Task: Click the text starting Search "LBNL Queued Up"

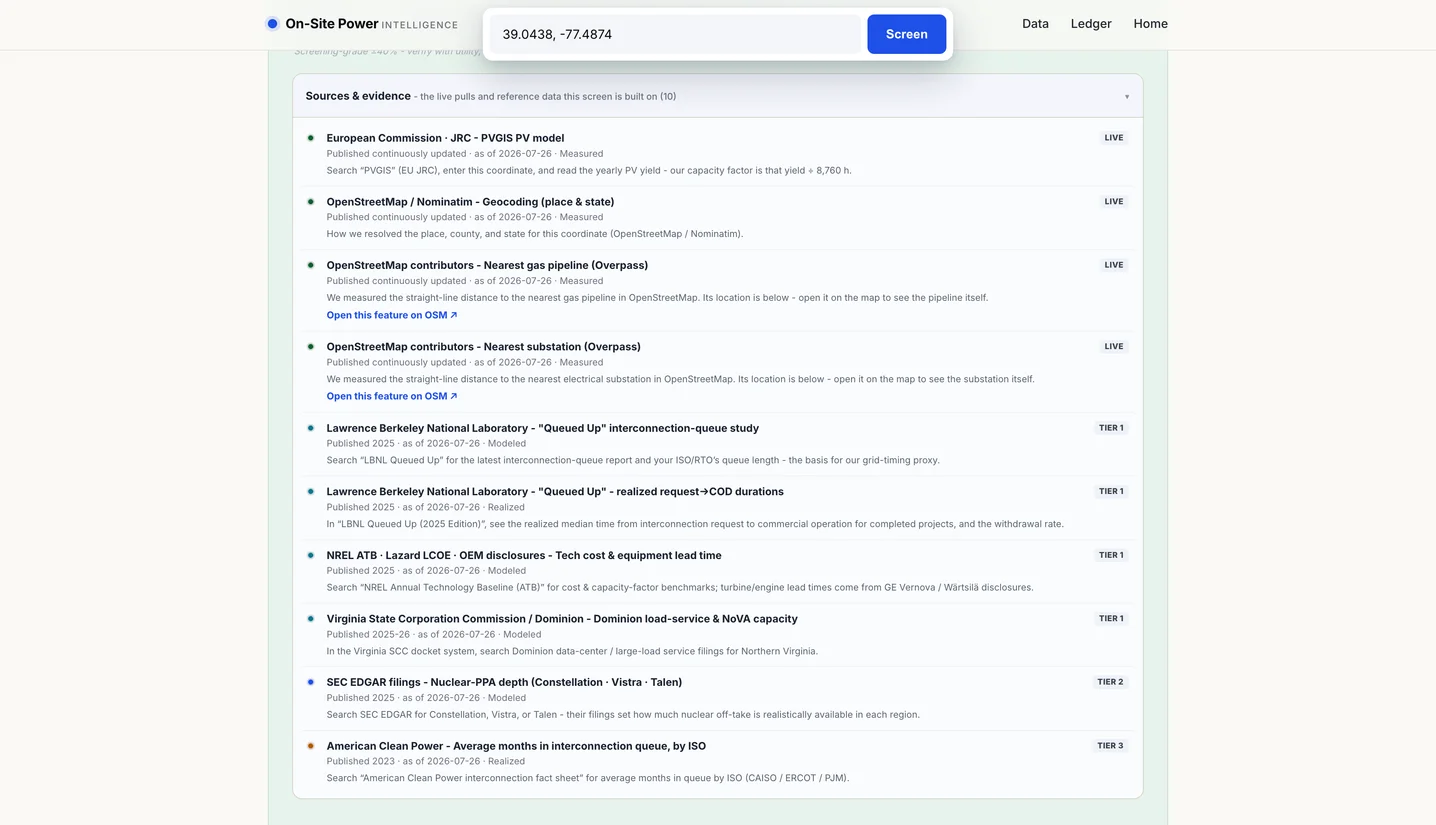Action: click(633, 461)
